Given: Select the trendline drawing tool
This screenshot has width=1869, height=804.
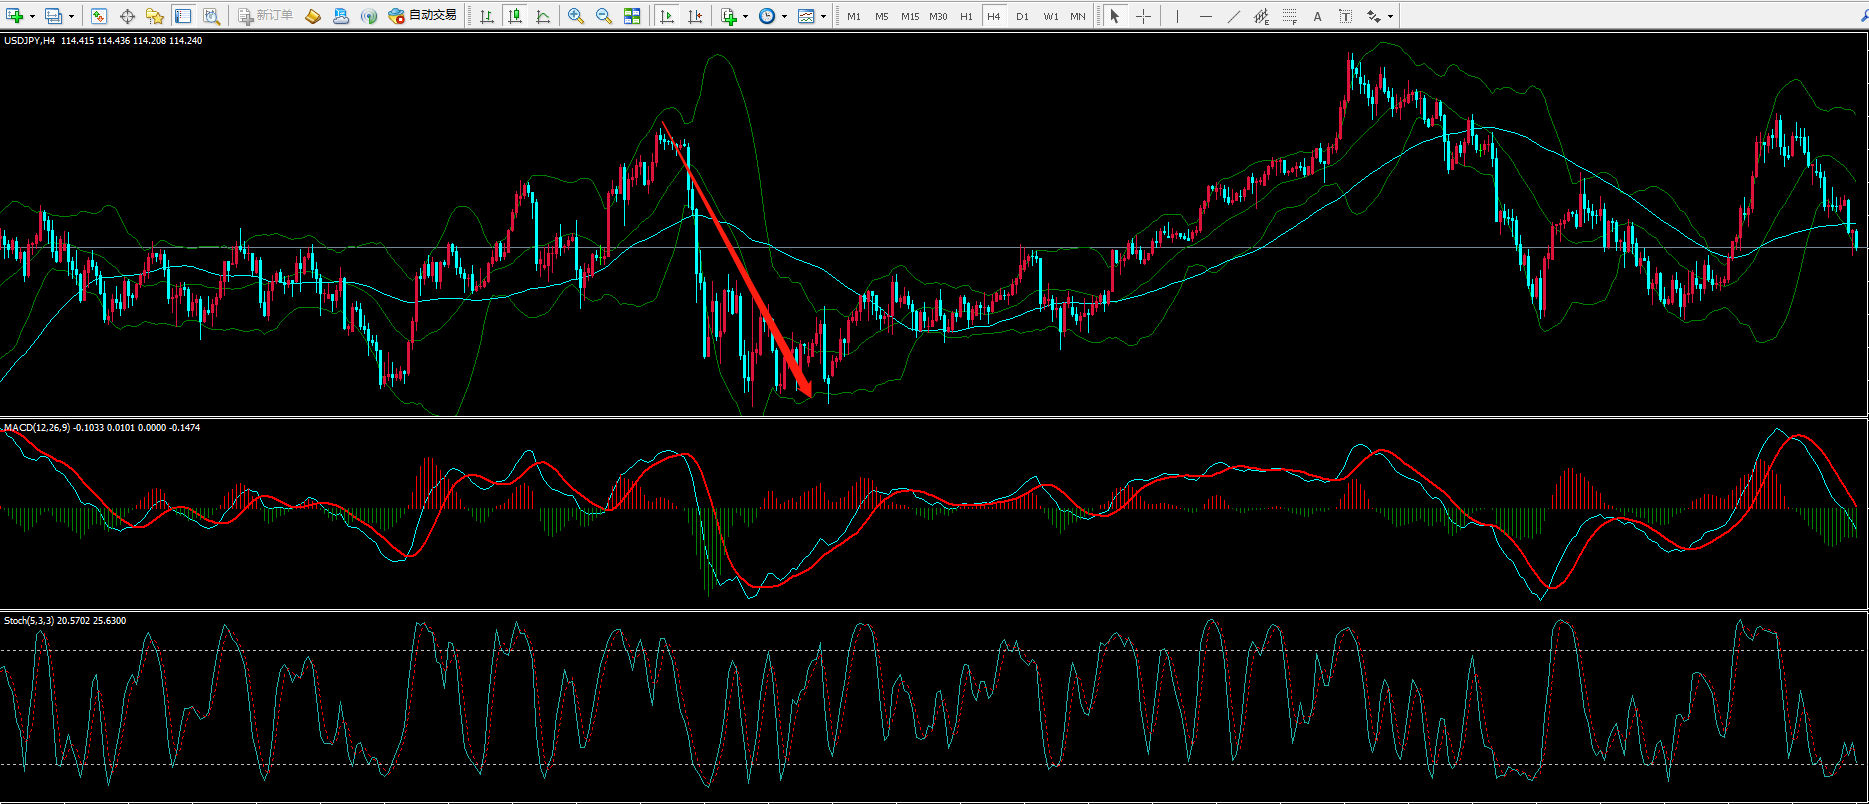Looking at the screenshot, I should pyautogui.click(x=1233, y=16).
